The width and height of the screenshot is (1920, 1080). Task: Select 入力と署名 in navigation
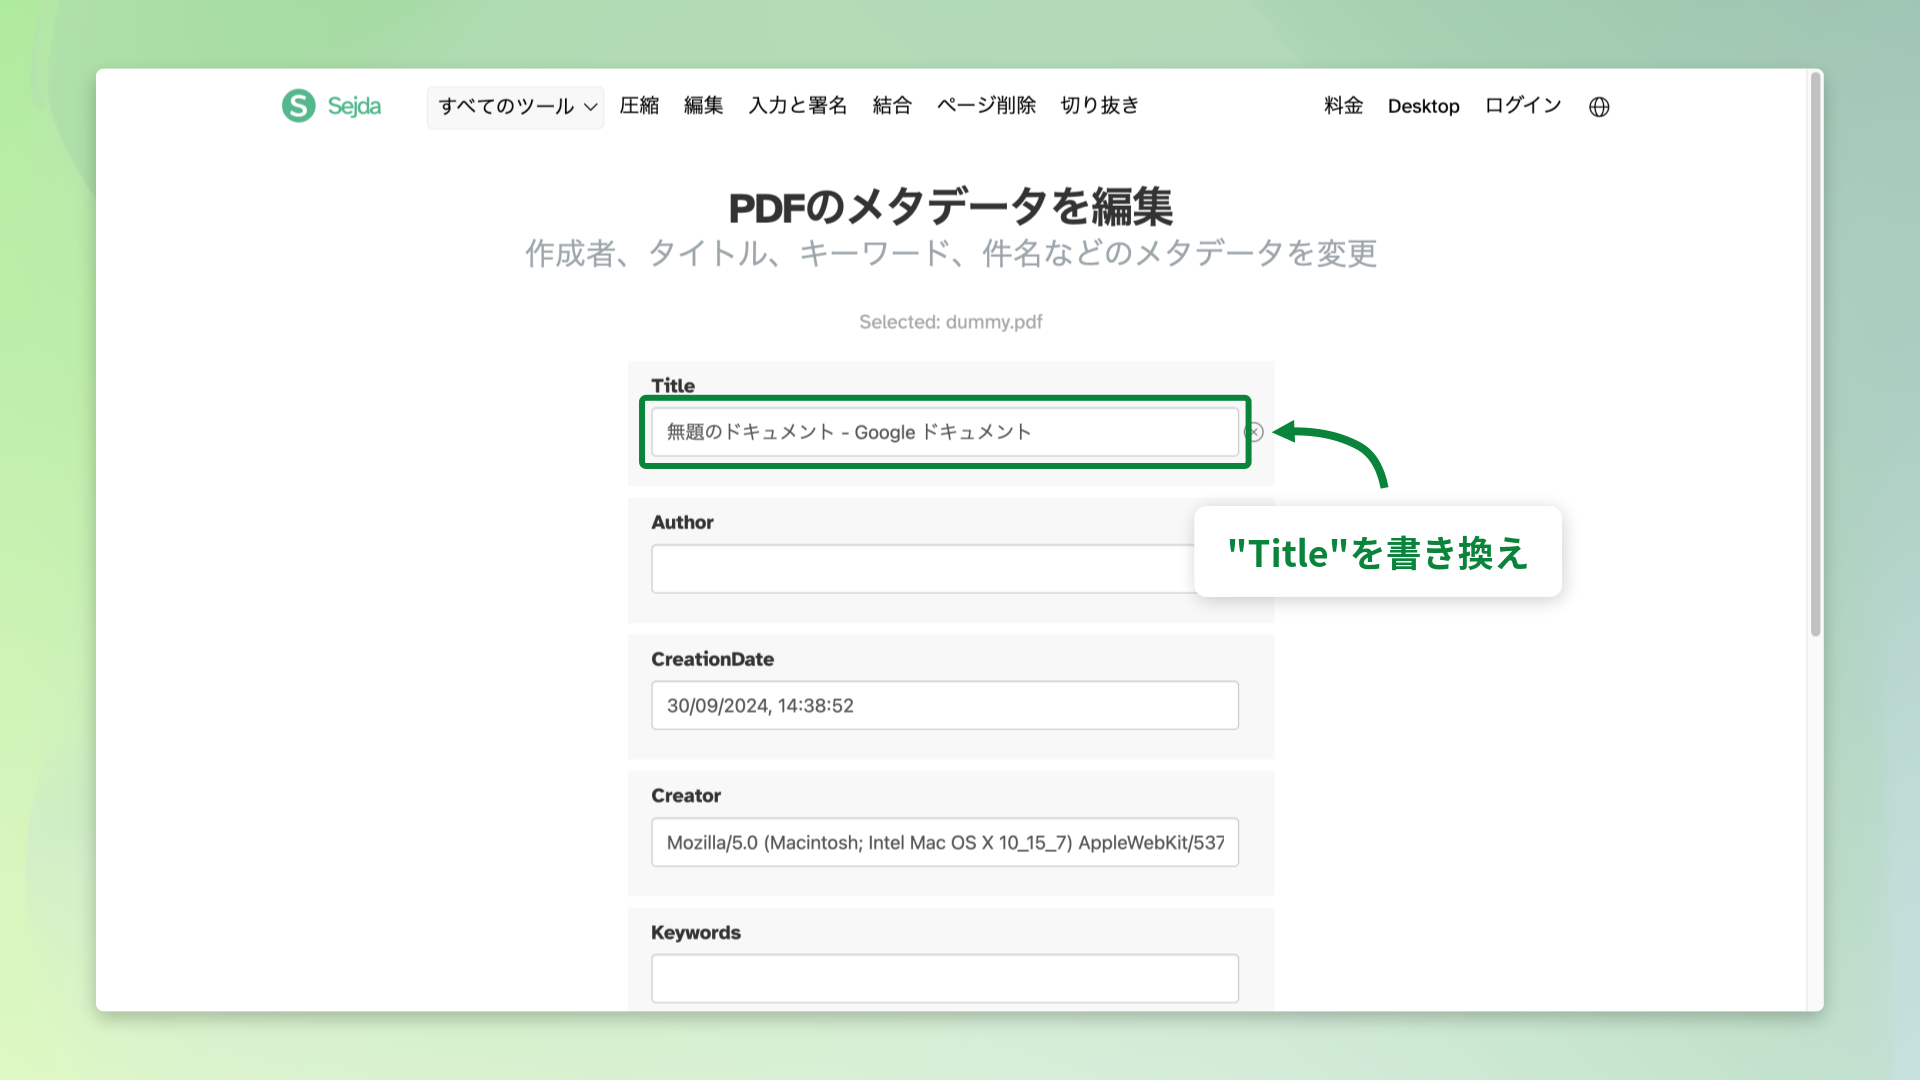click(x=797, y=106)
